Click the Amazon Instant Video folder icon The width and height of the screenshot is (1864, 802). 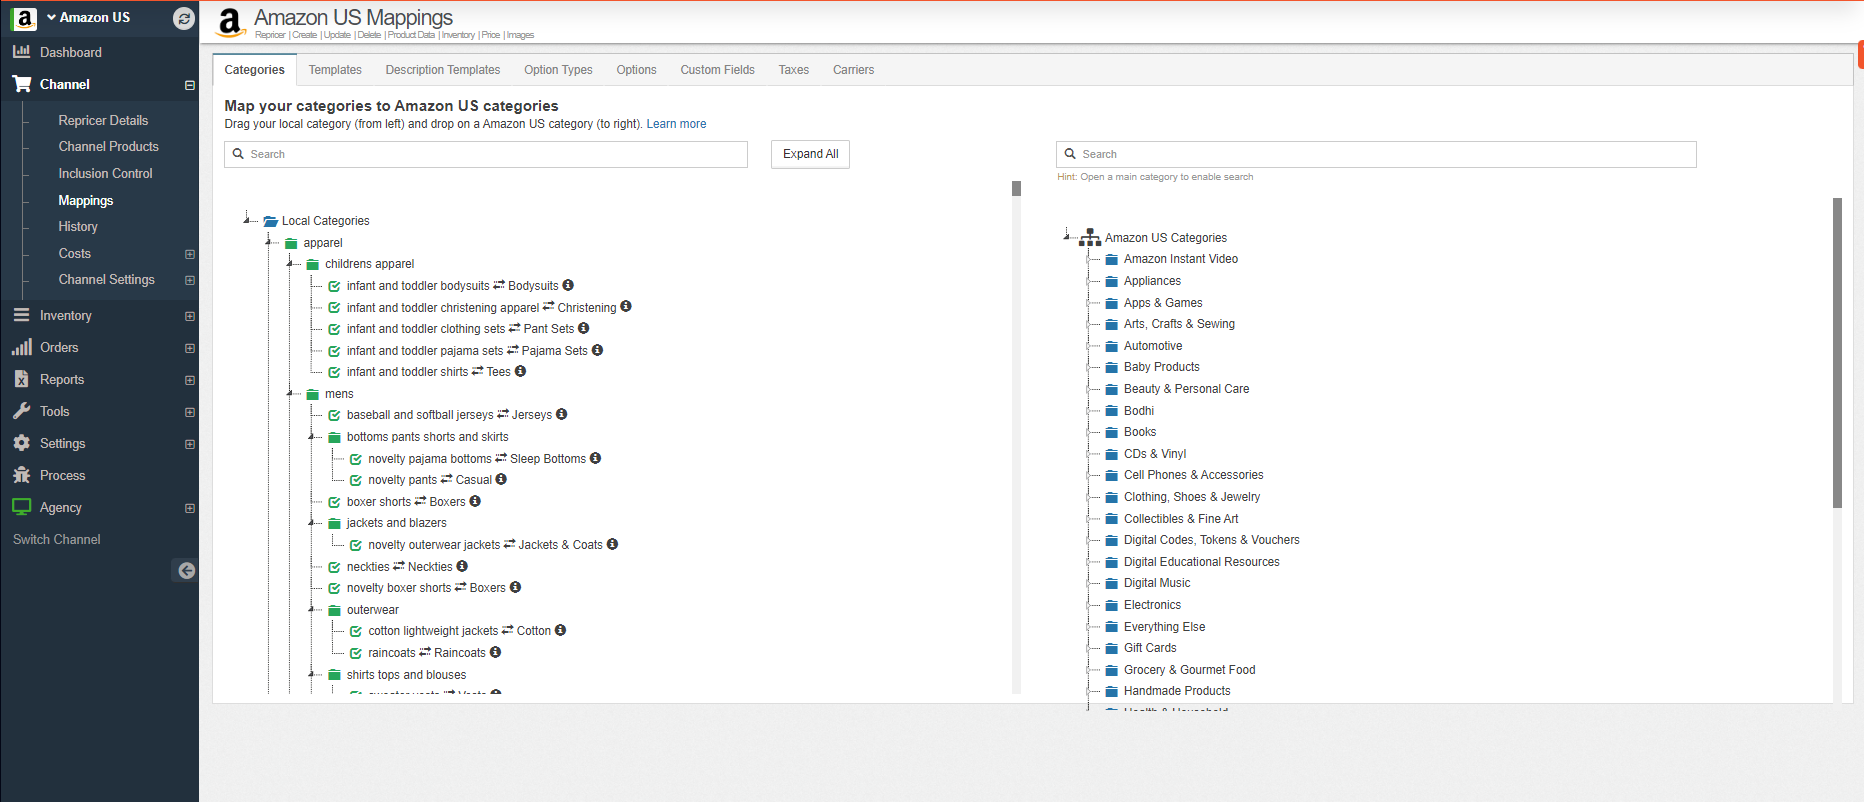1111,259
